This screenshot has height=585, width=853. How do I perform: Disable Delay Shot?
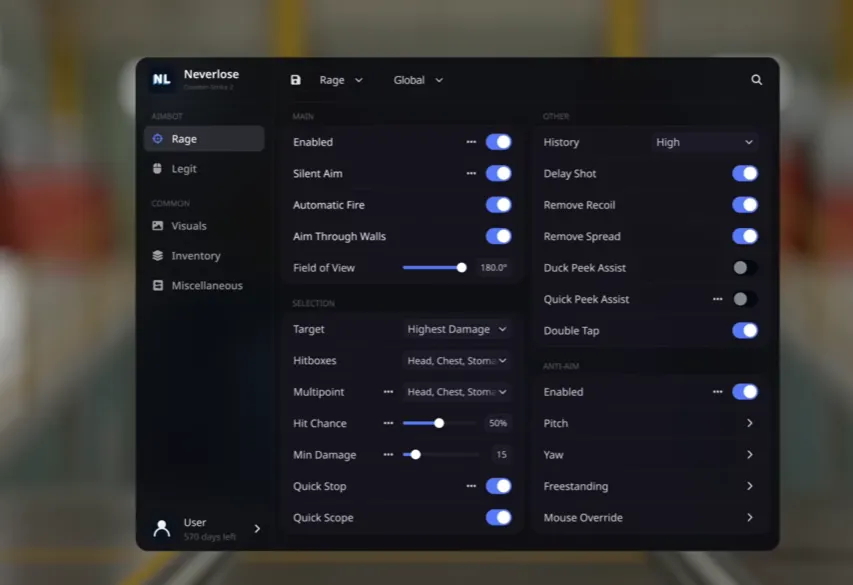(x=745, y=174)
